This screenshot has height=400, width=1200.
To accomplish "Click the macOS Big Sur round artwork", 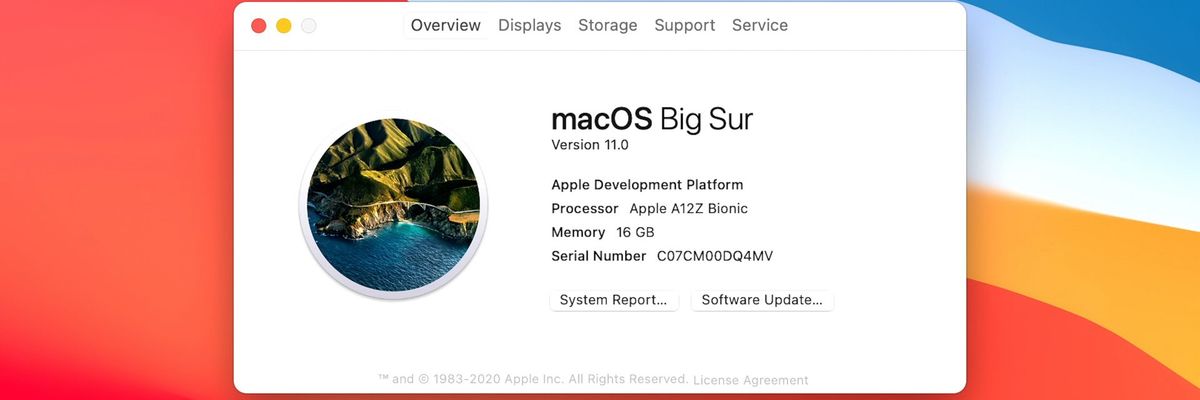I will 394,204.
